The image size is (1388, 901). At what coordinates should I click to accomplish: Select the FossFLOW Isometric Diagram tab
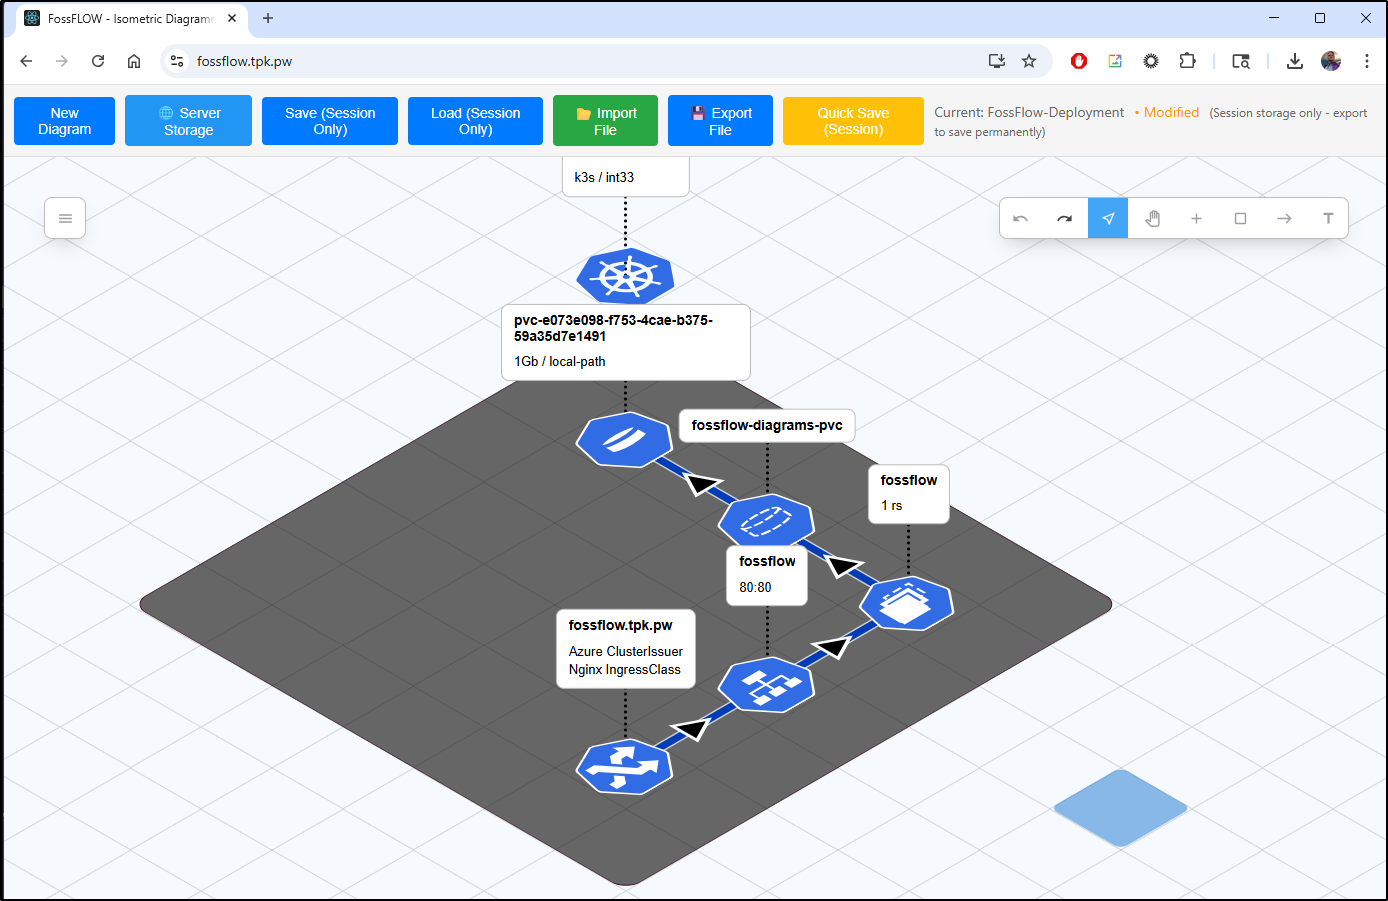[131, 18]
